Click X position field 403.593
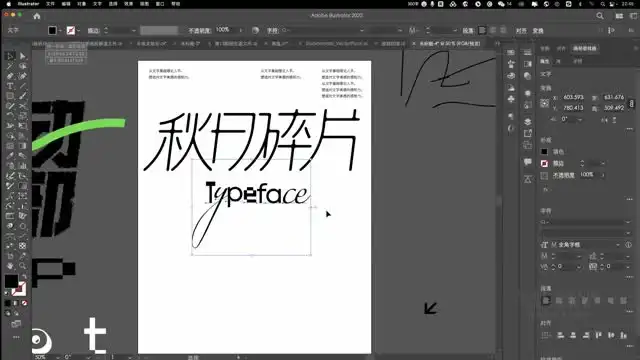Screen dimensions: 640x360 click(x=574, y=97)
